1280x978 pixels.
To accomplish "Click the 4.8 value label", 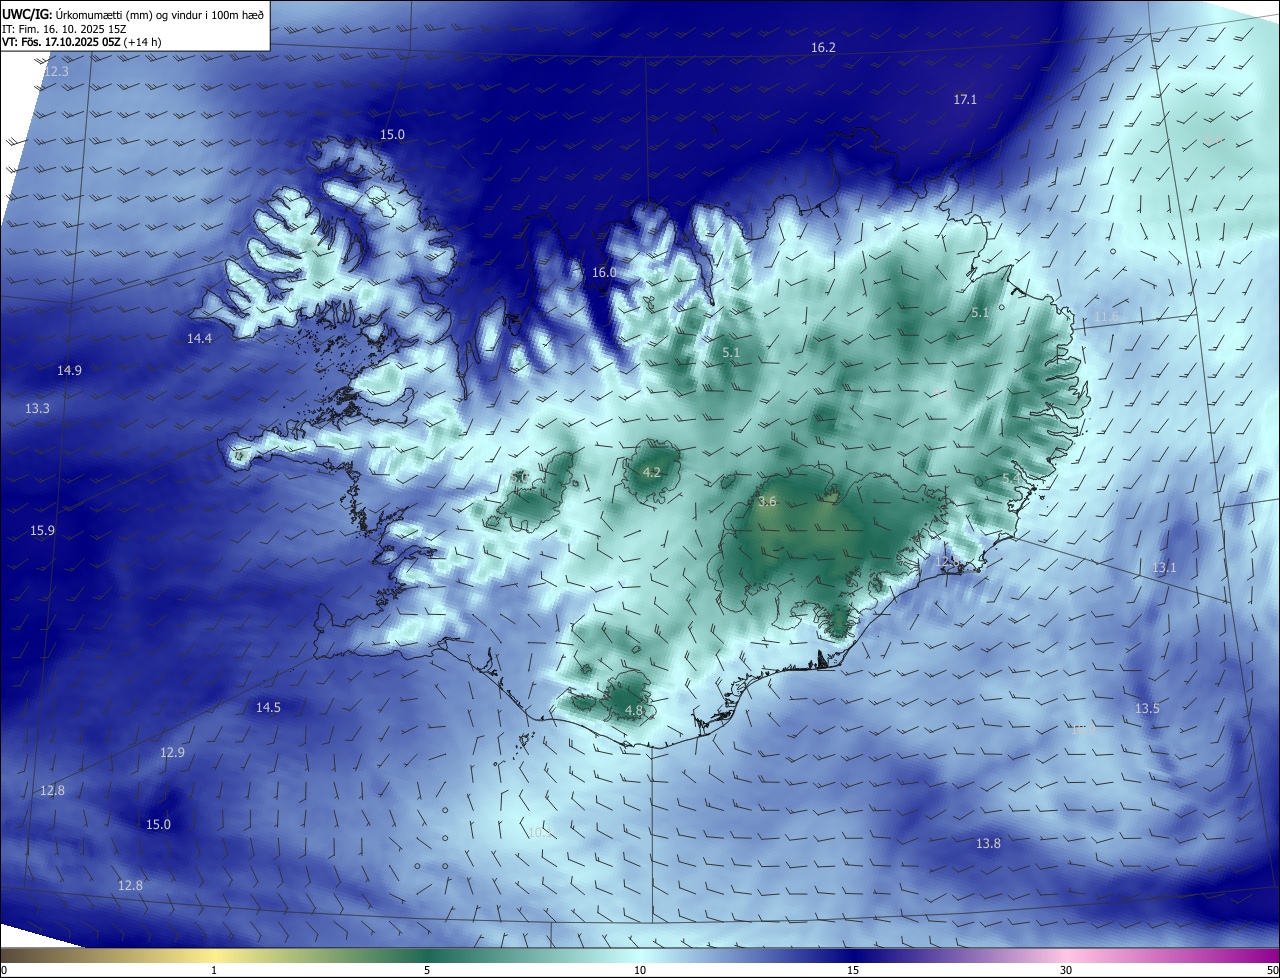I will pos(633,711).
